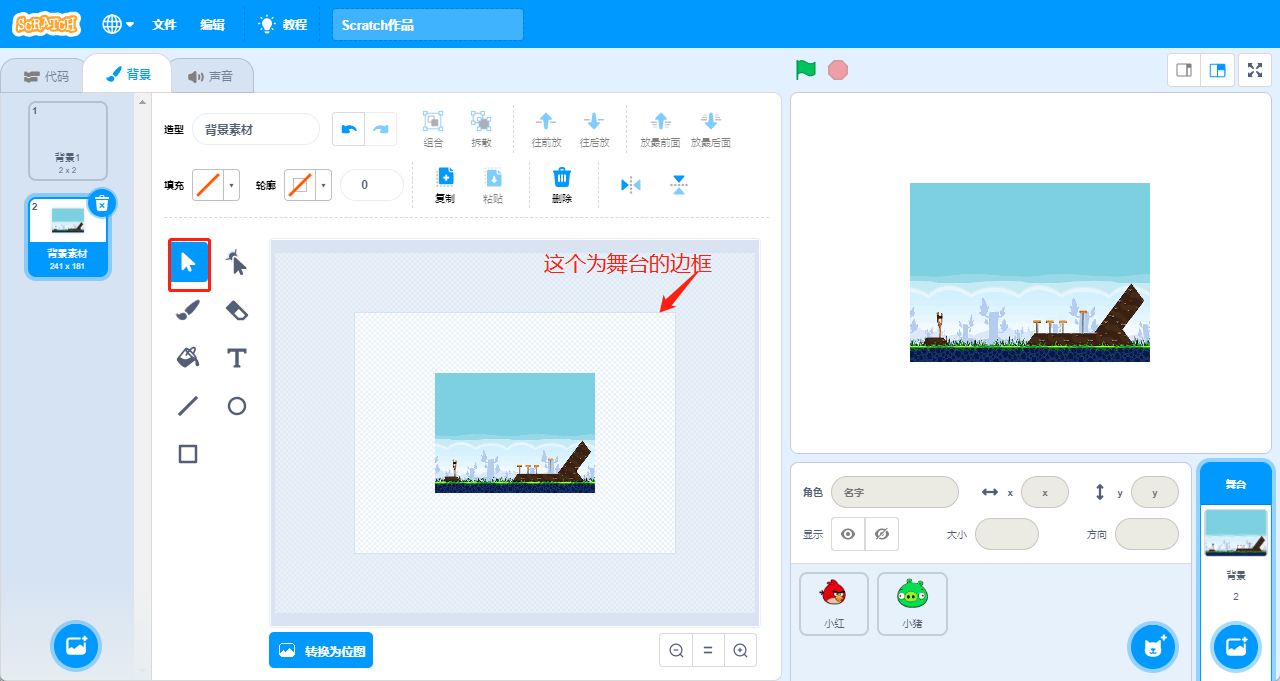
Task: Open the 文件 menu
Action: [x=164, y=24]
